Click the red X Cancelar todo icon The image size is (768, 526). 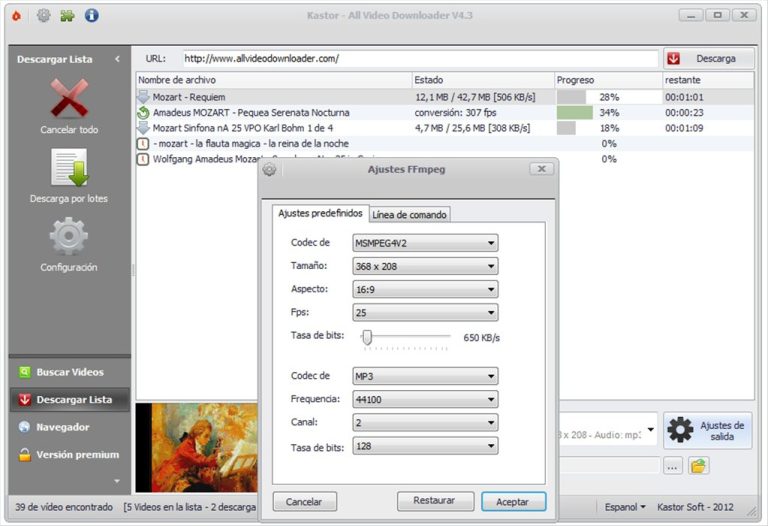coord(69,98)
